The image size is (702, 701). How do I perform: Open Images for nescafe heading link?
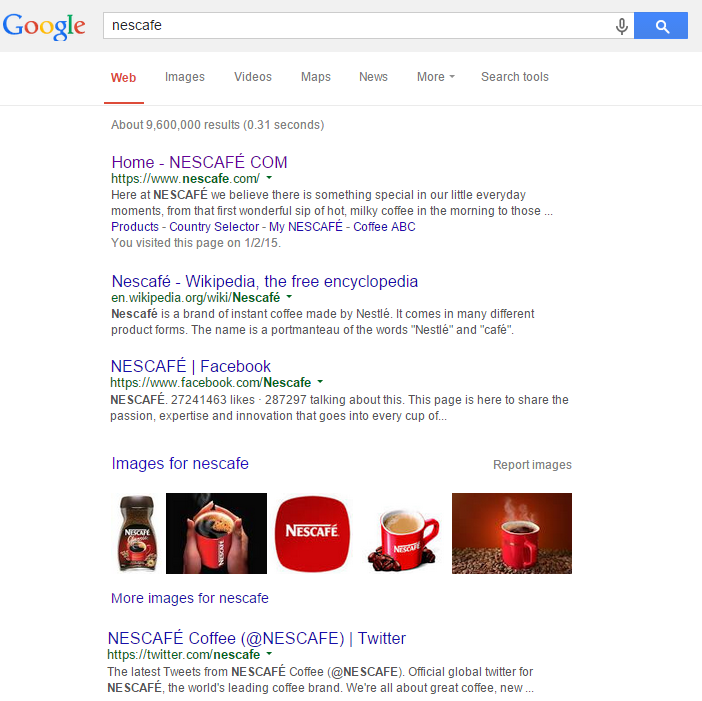coord(180,464)
